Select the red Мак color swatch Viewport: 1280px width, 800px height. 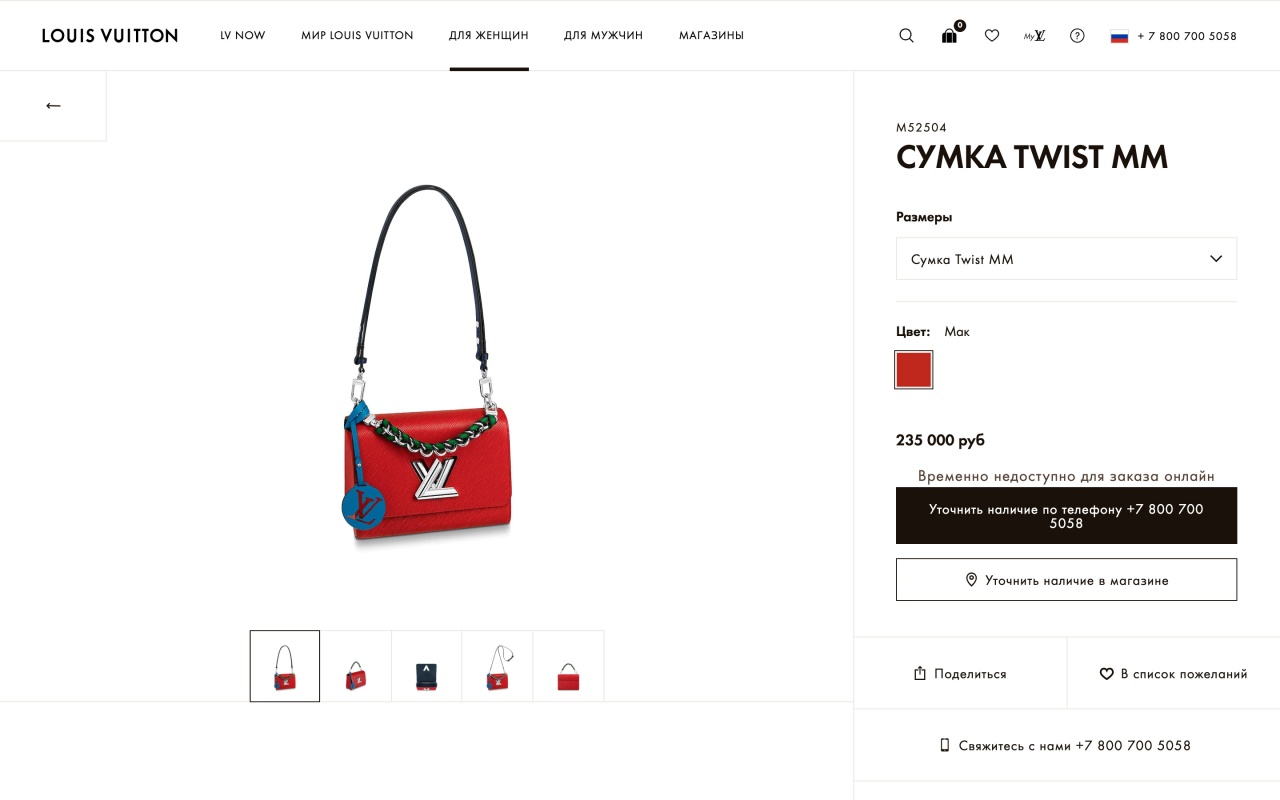914,370
